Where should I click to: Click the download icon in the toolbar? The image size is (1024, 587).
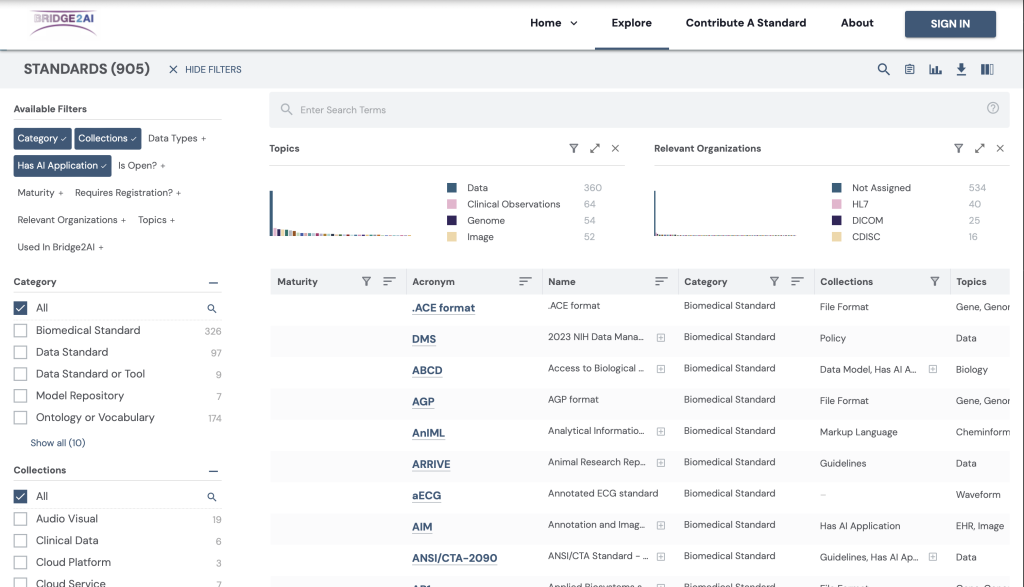[x=961, y=69]
